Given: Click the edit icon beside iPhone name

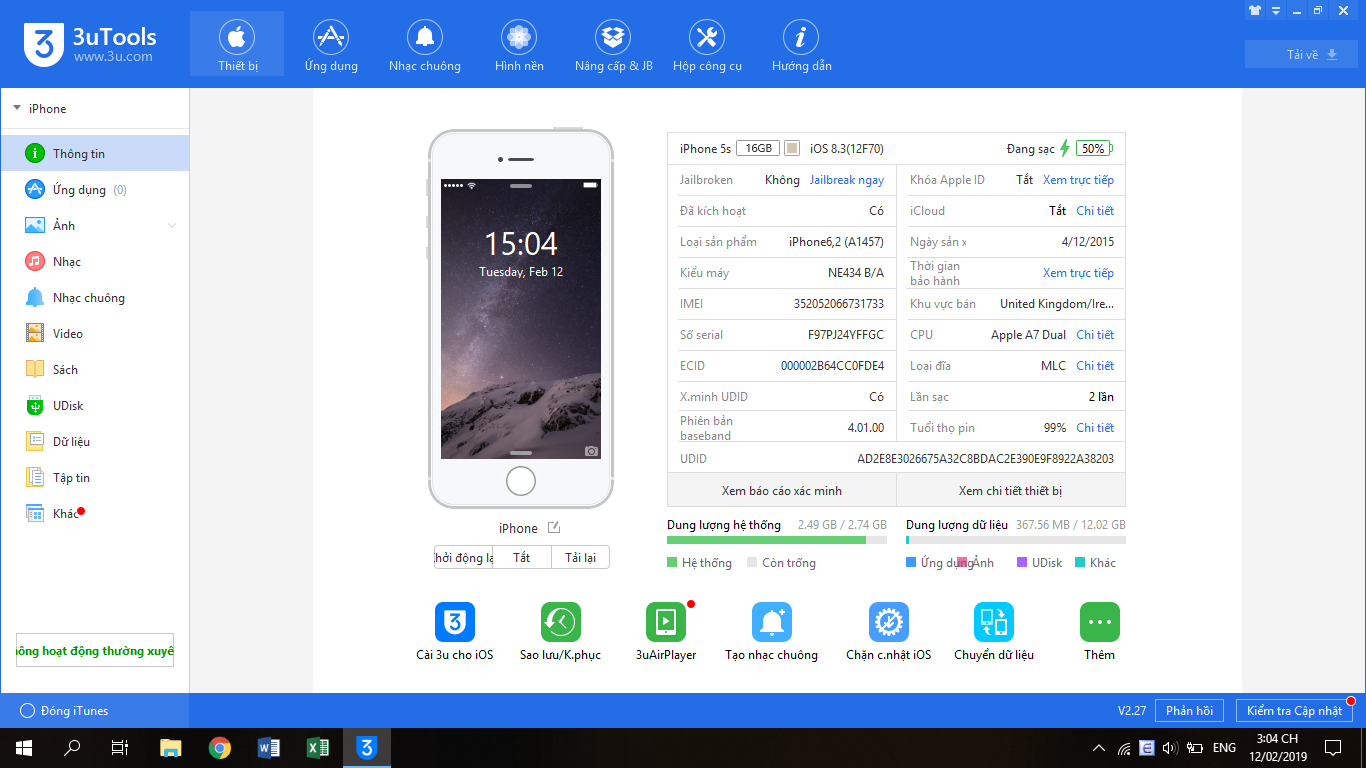Looking at the screenshot, I should coord(554,528).
